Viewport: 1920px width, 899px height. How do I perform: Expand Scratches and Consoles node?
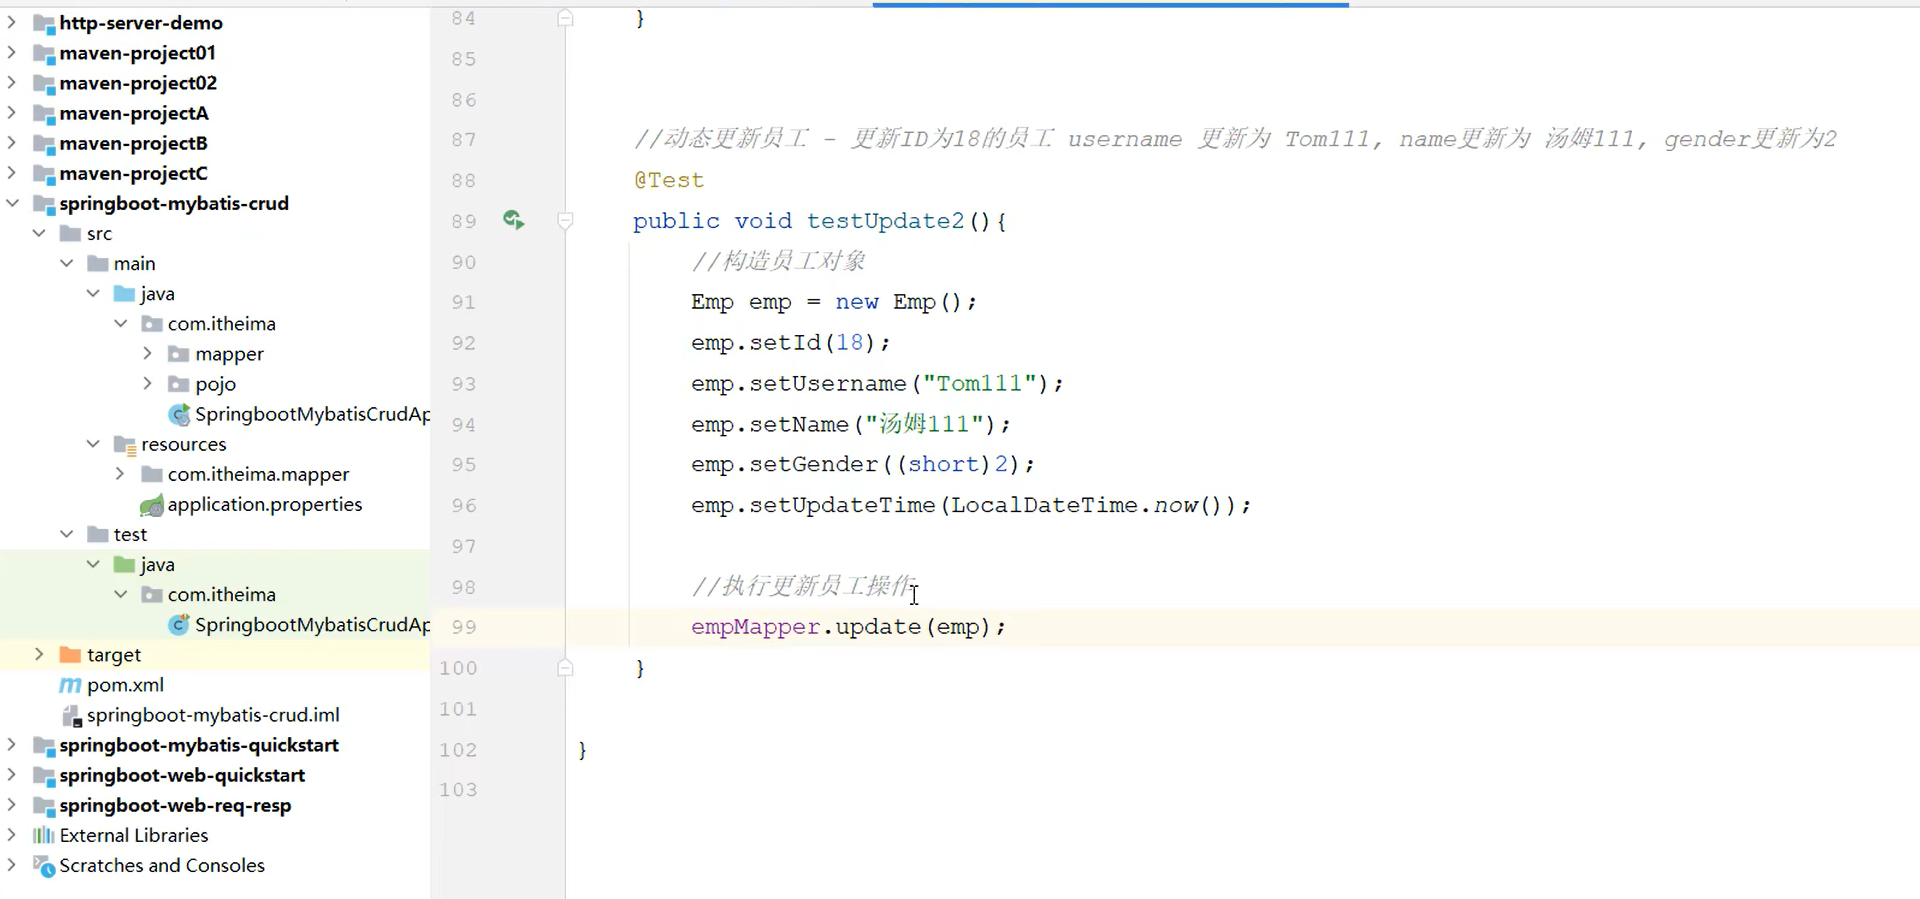(12, 864)
